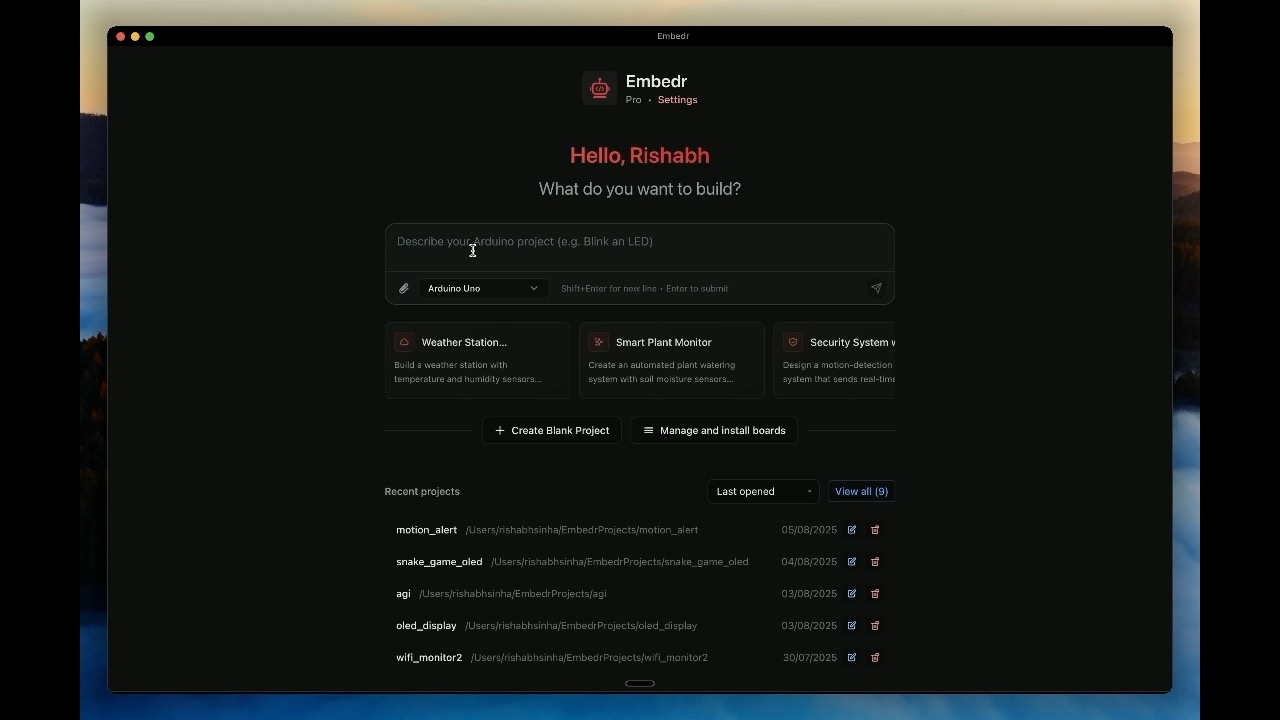Click edit icon for agi project
The image size is (1280, 720).
[852, 594]
